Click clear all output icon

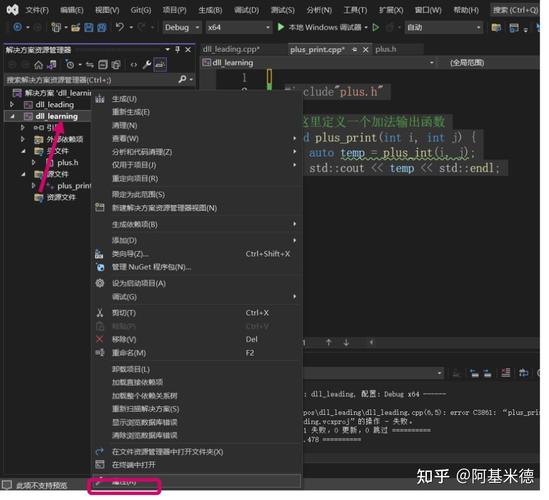click(506, 373)
